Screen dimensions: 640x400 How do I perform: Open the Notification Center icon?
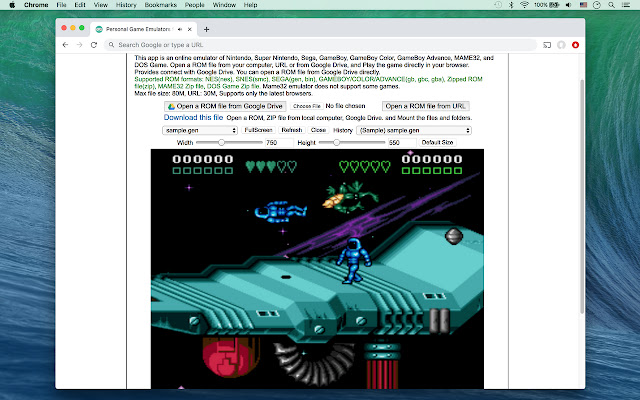[x=625, y=5]
